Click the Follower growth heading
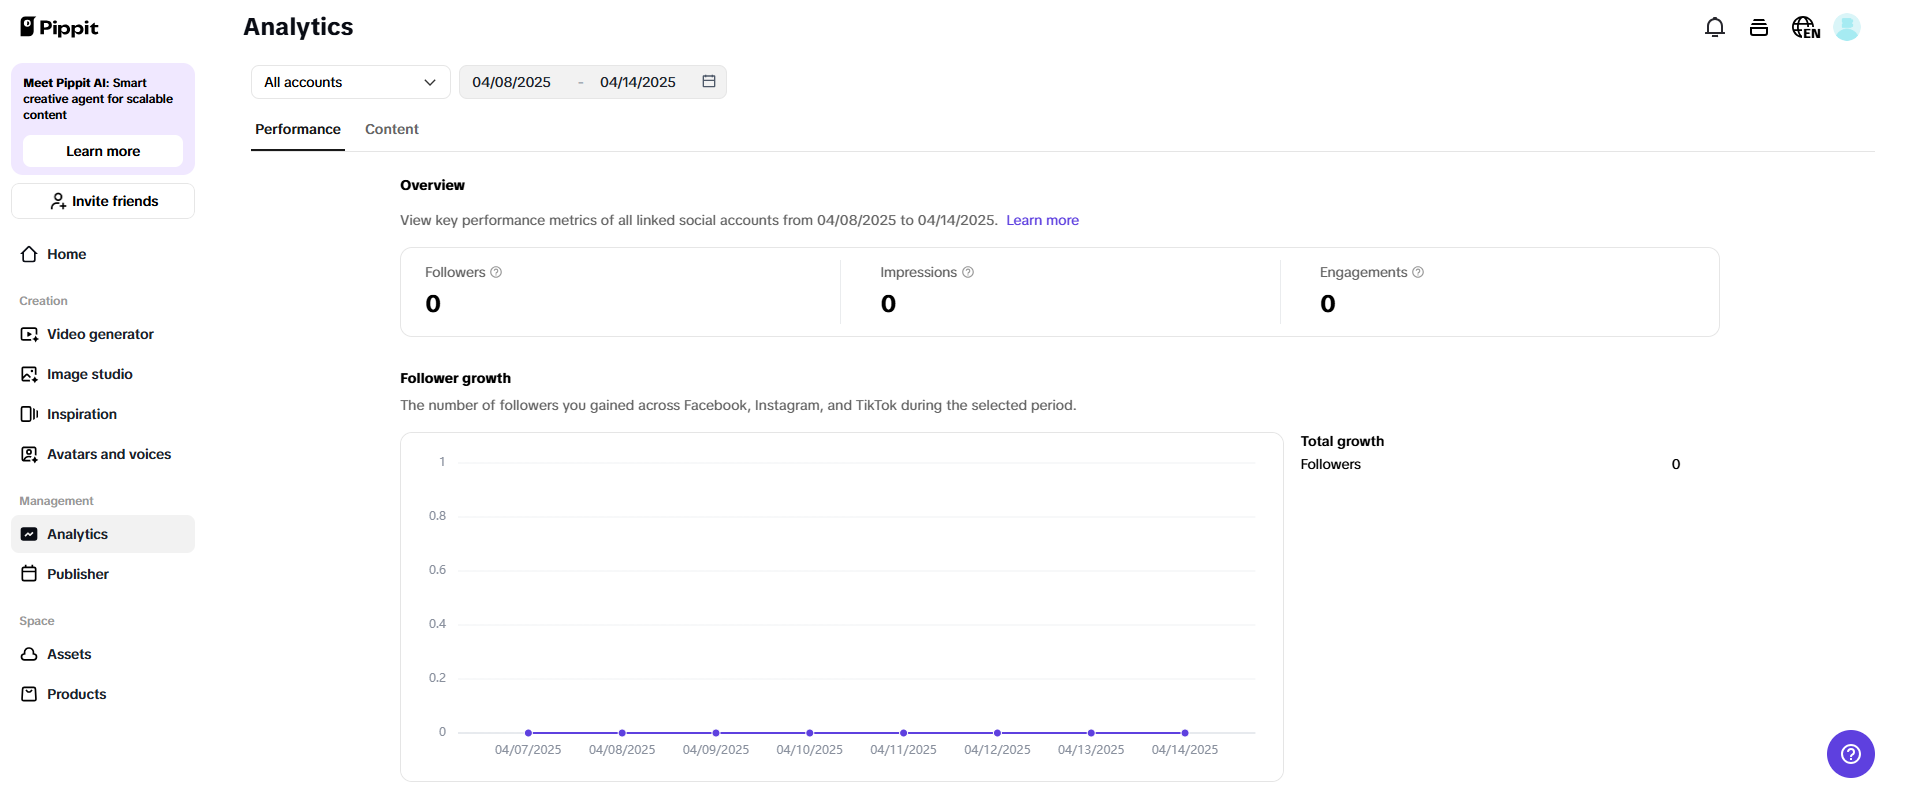The image size is (1906, 799). [x=455, y=378]
